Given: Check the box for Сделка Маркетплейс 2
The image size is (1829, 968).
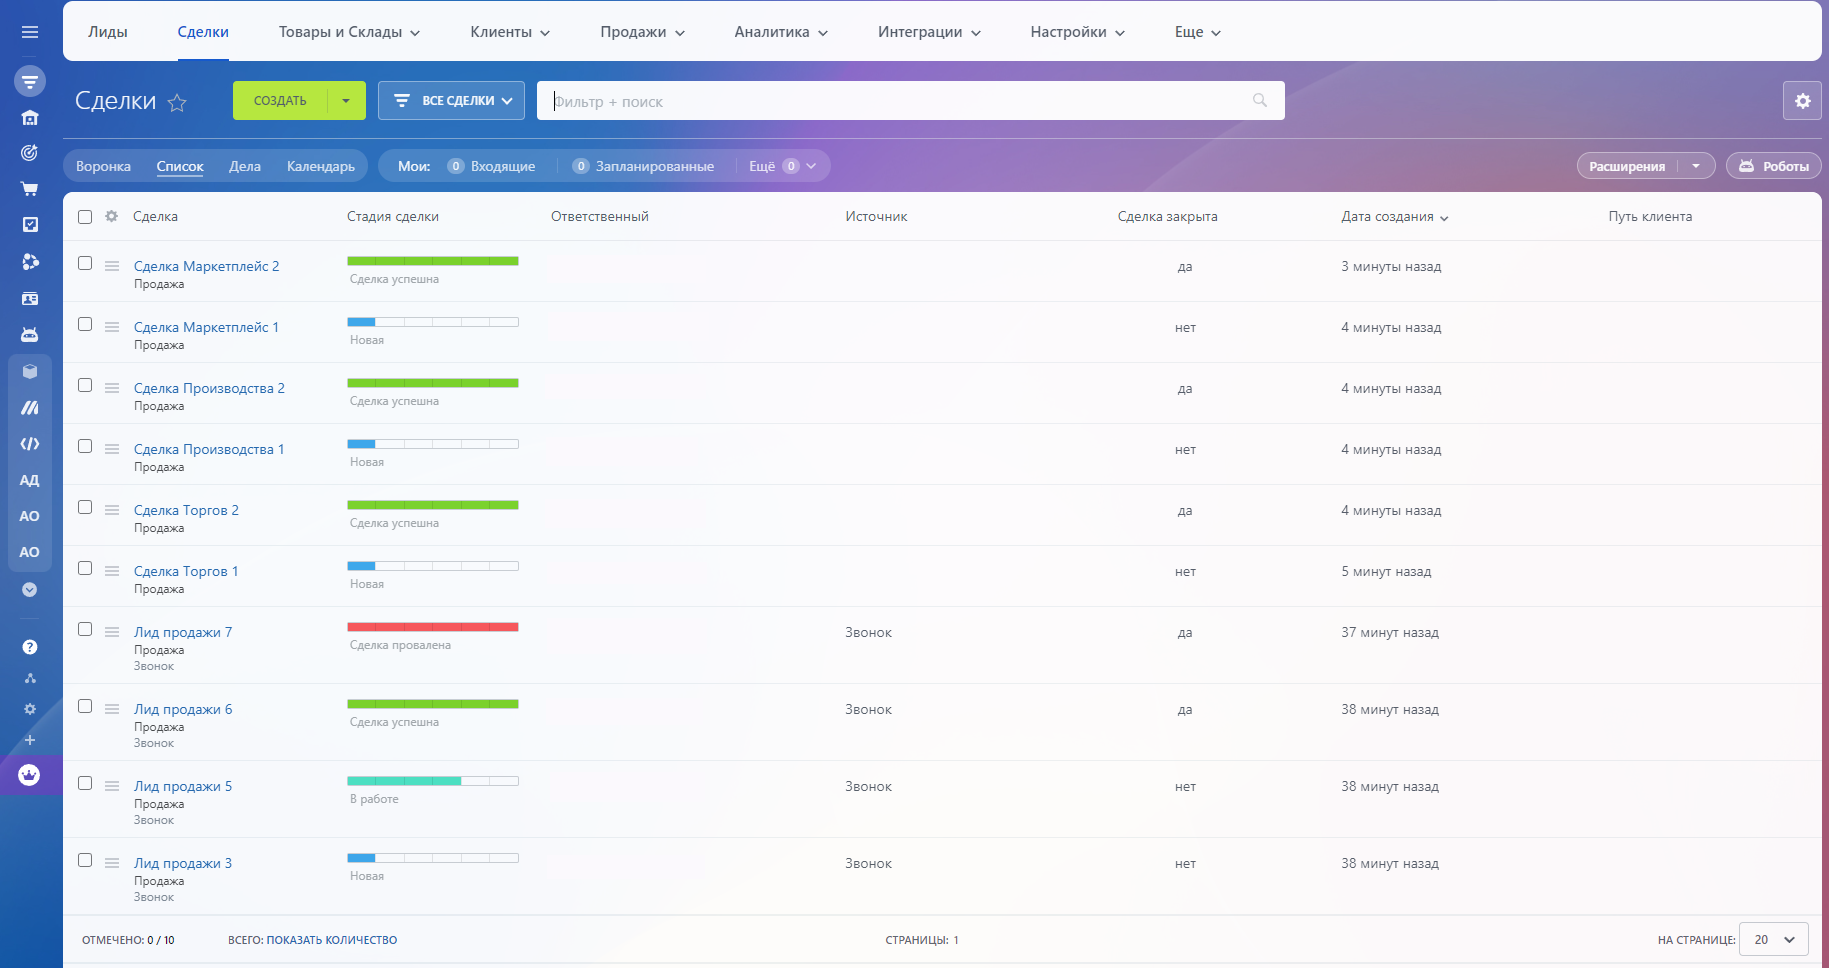Looking at the screenshot, I should (85, 264).
